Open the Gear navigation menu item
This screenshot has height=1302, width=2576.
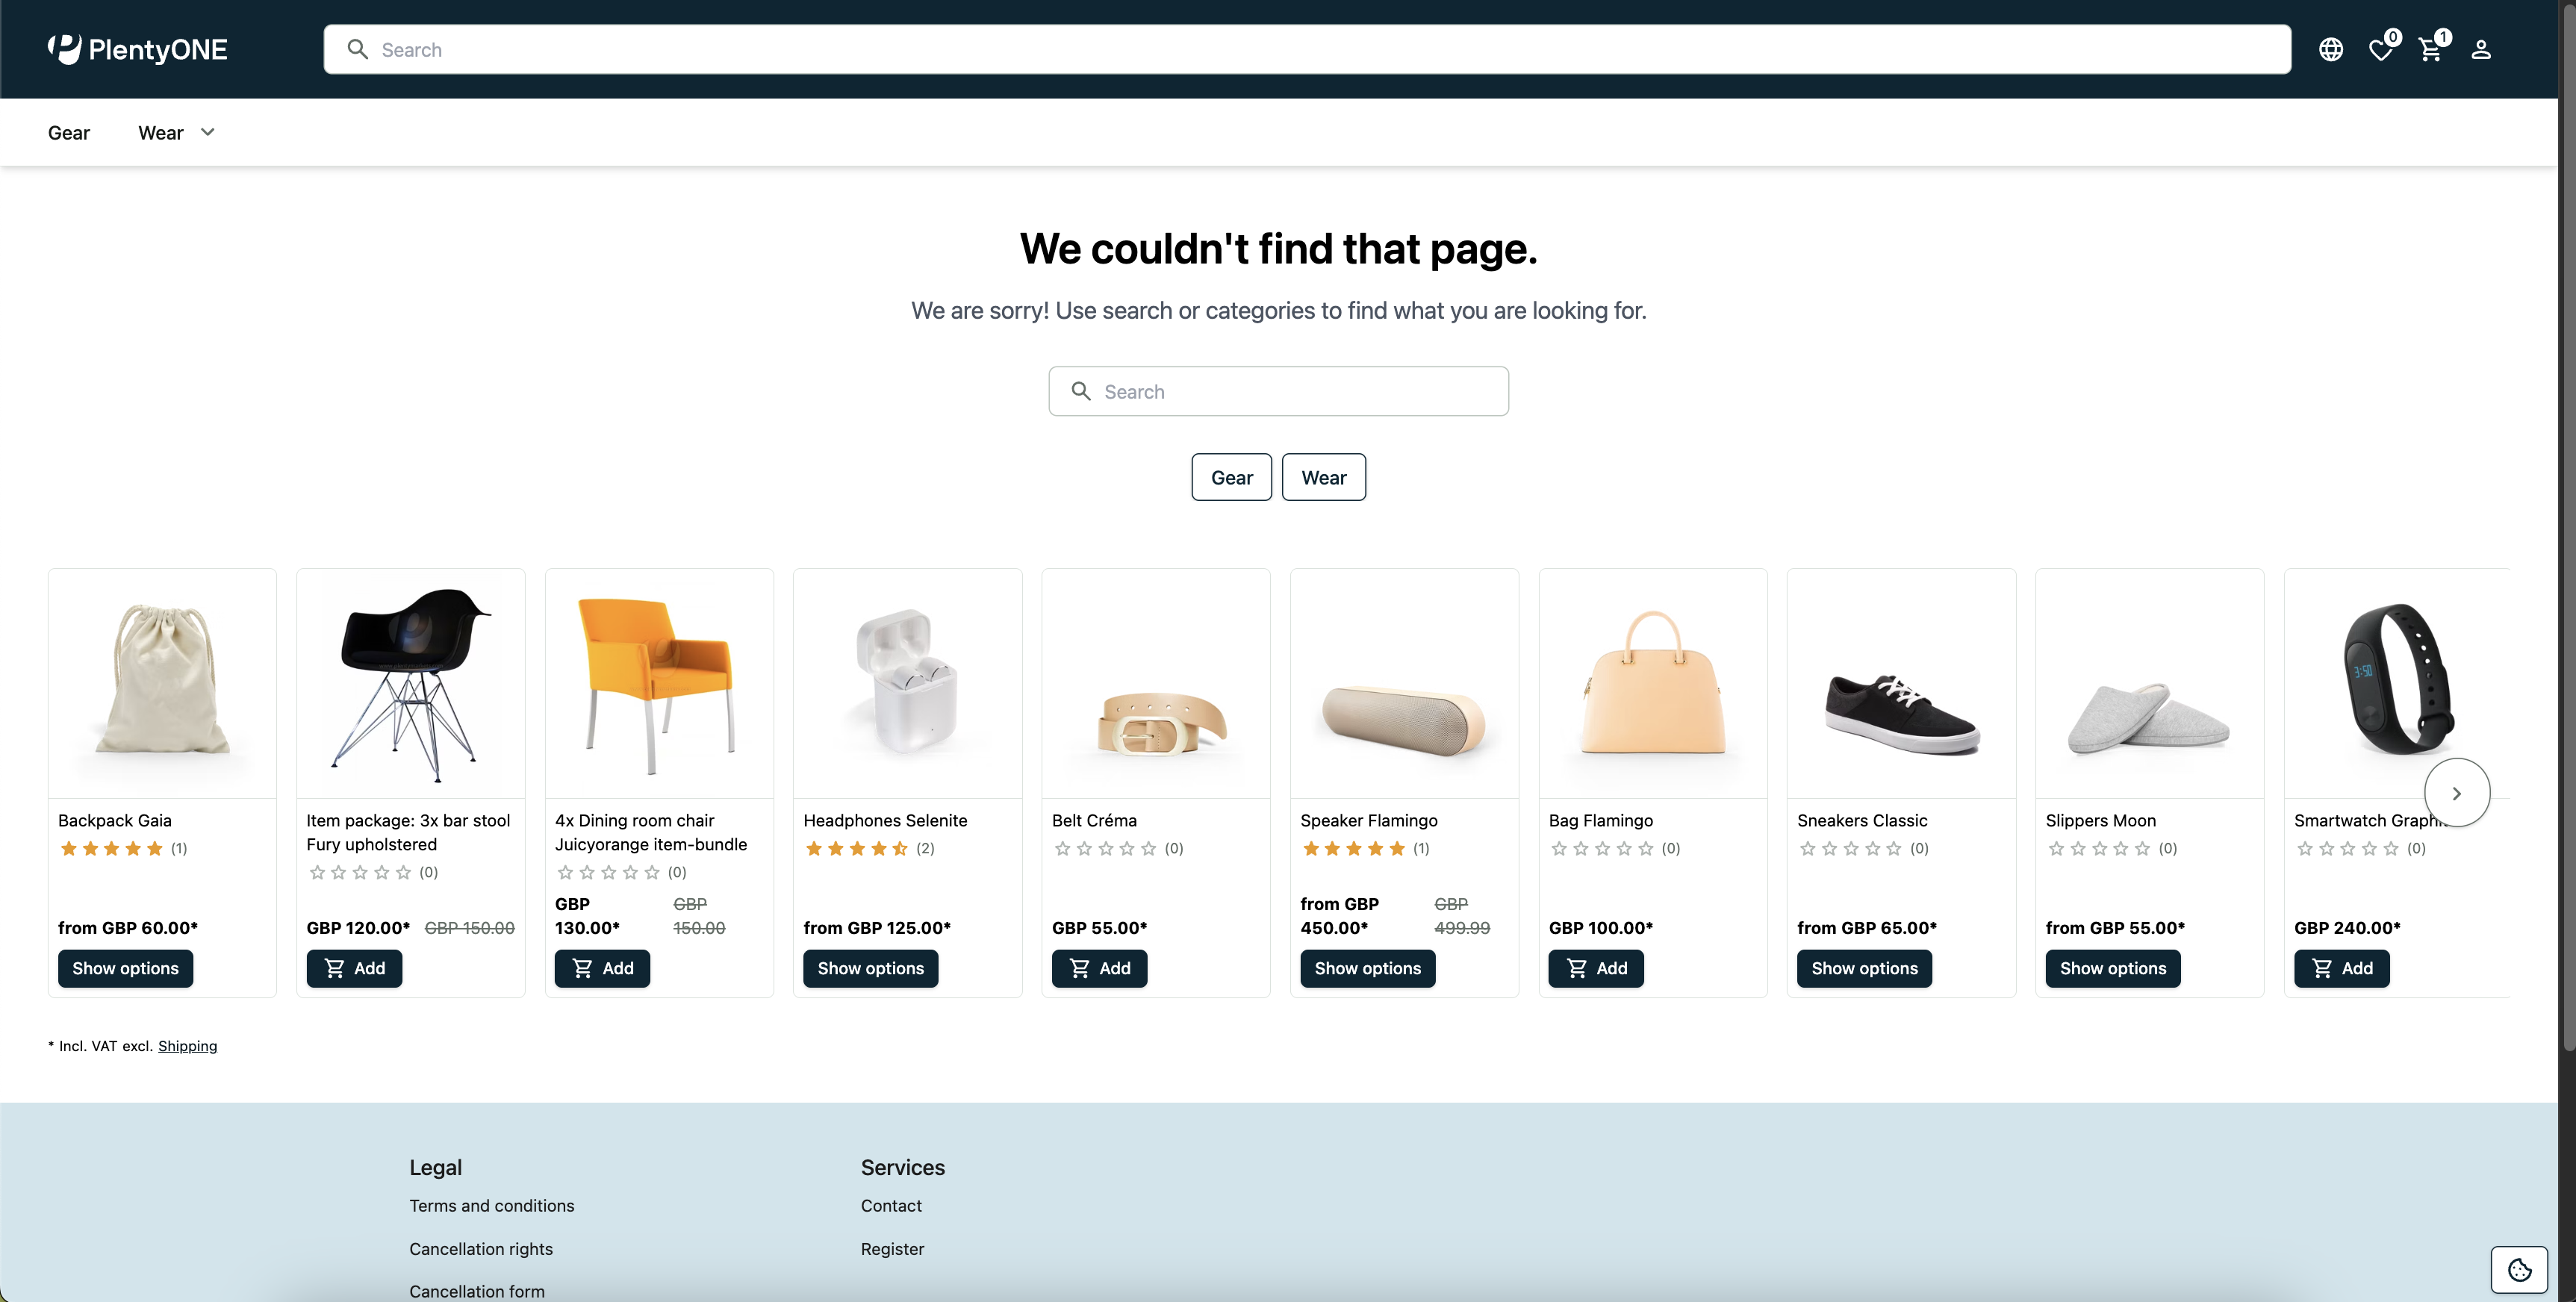click(x=69, y=133)
